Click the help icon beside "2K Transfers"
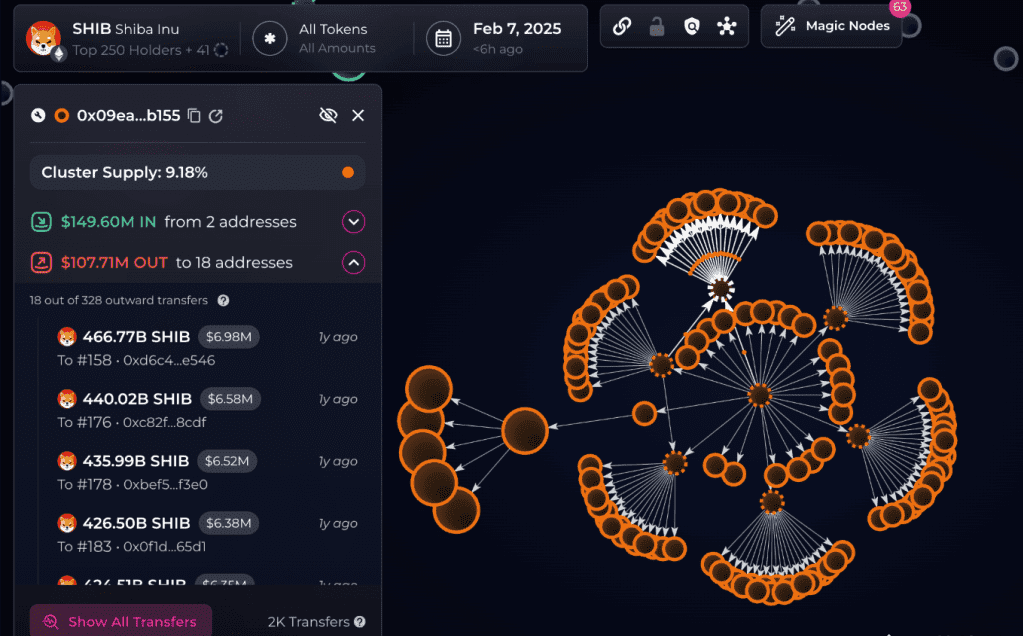The height and width of the screenshot is (636, 1023). pyautogui.click(x=359, y=622)
